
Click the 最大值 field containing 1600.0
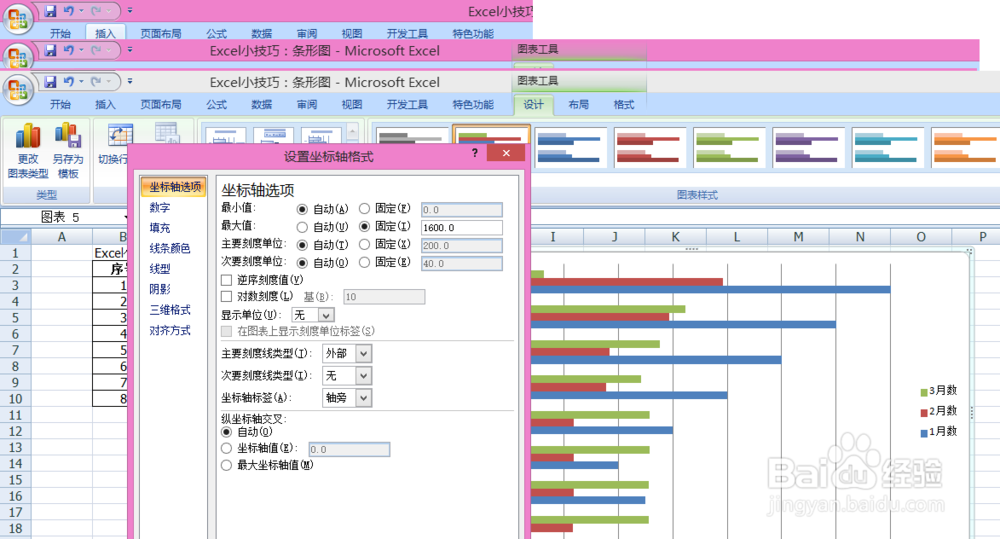pos(462,228)
